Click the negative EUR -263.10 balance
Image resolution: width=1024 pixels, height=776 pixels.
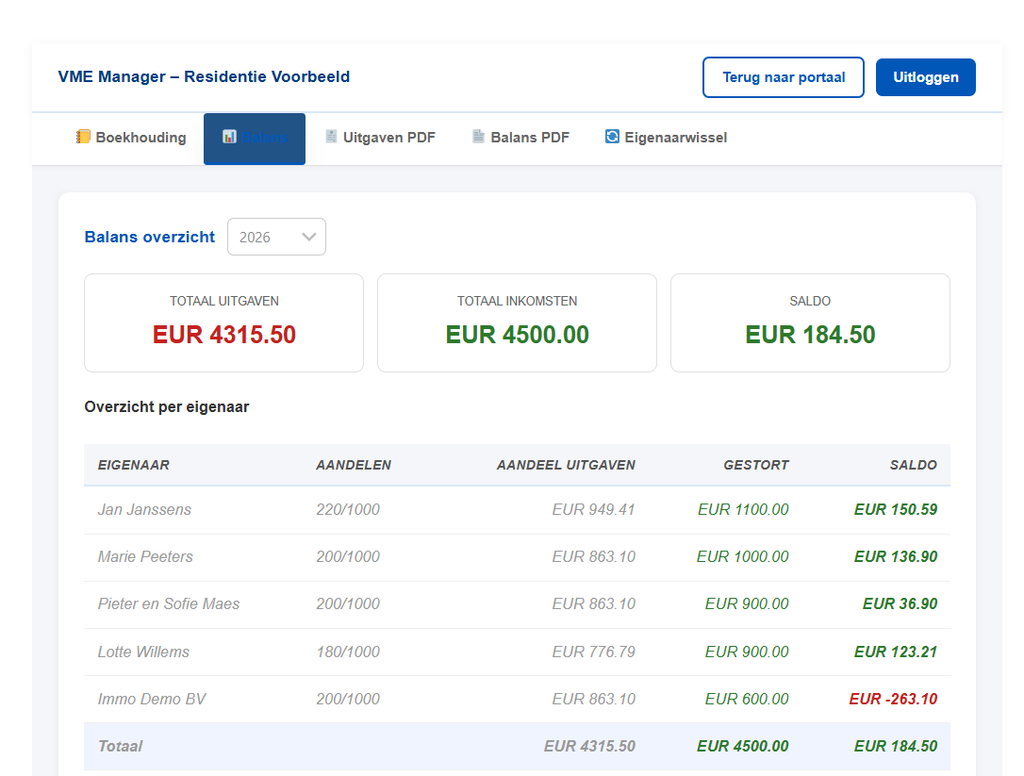893,699
